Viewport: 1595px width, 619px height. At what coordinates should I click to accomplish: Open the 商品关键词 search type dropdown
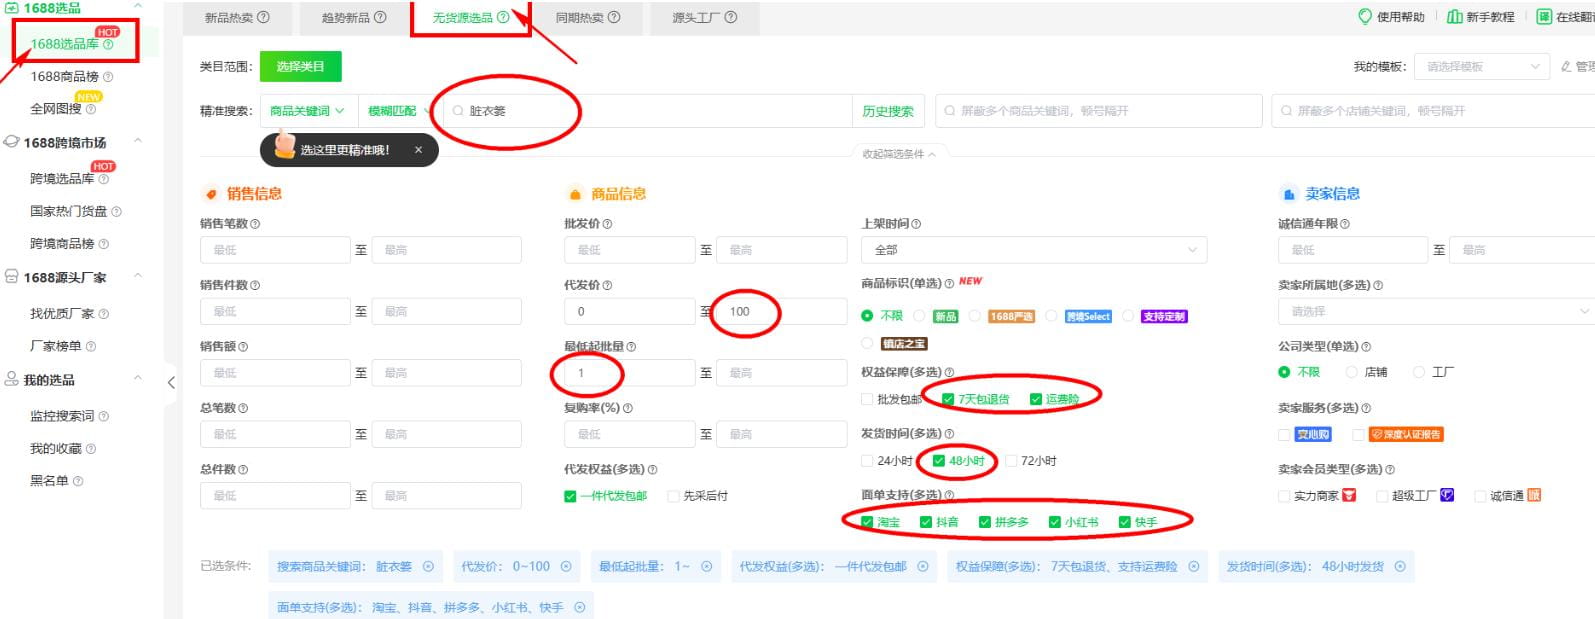tap(307, 111)
